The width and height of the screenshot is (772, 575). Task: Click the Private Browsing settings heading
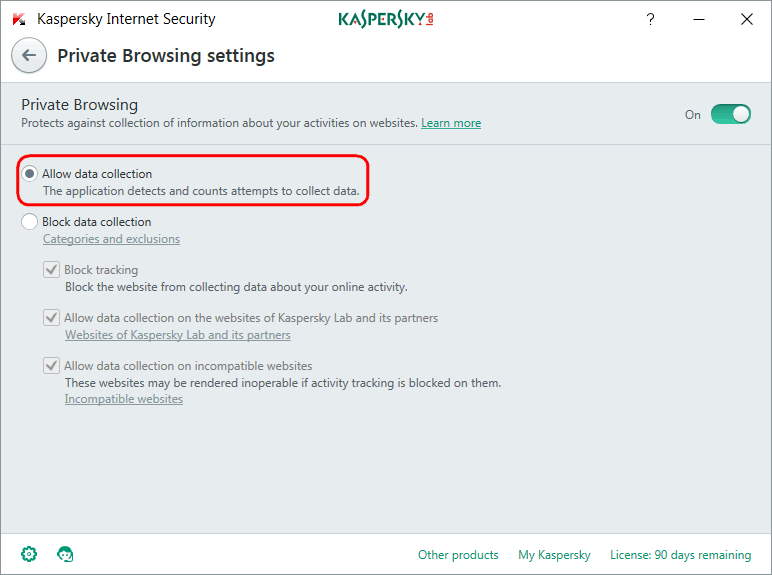pyautogui.click(x=166, y=56)
